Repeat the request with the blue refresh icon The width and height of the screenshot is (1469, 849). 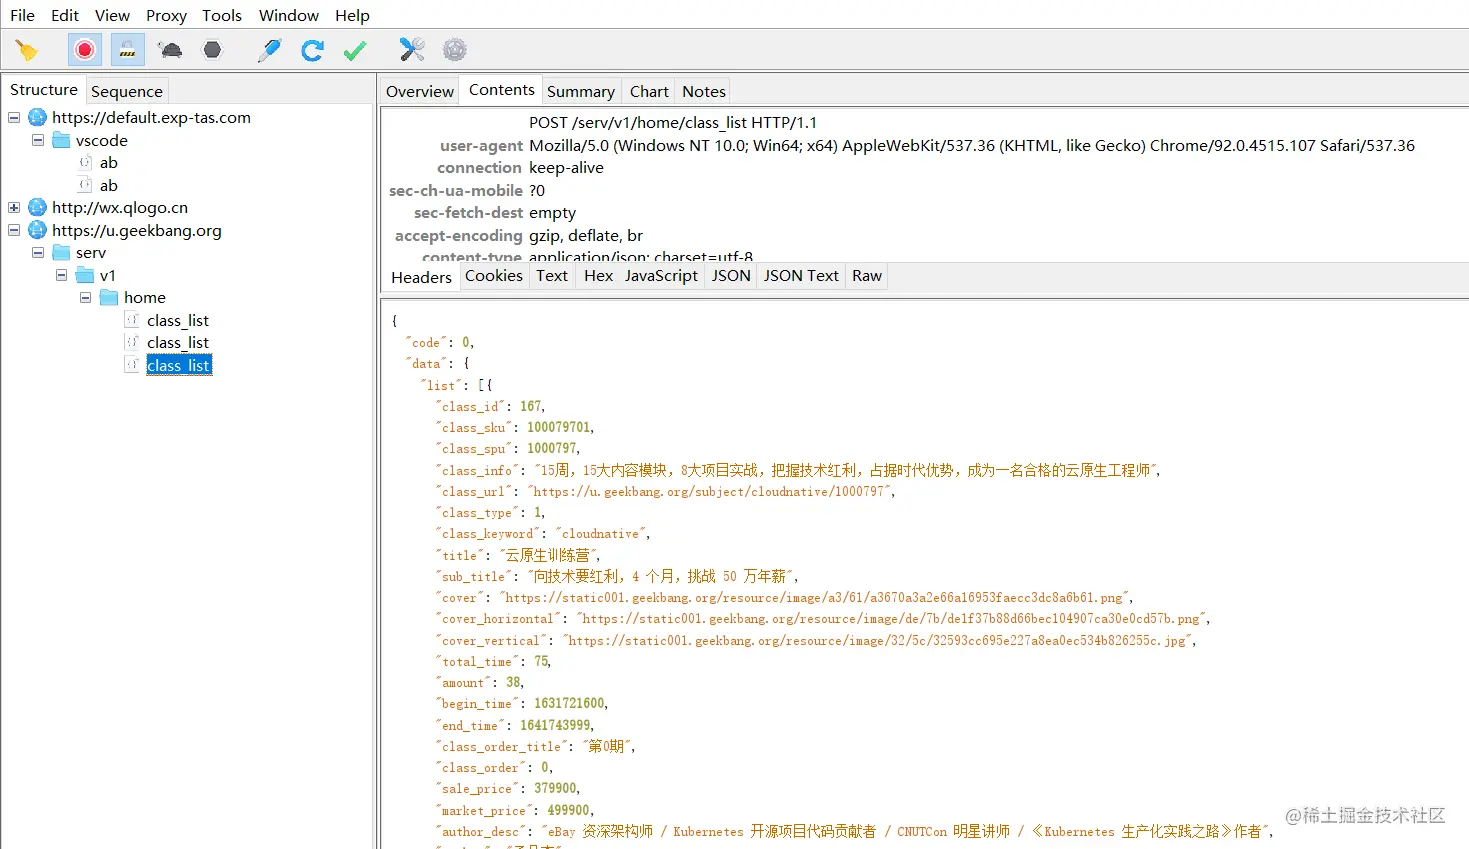tap(312, 50)
